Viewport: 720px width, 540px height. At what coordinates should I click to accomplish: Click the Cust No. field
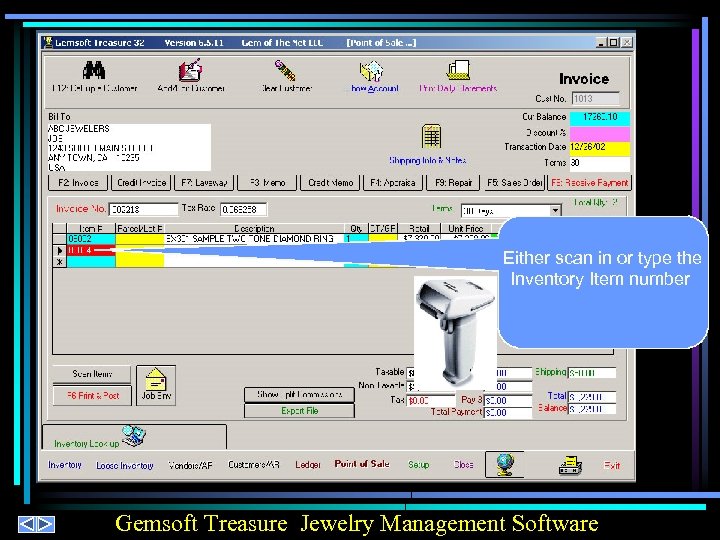point(596,98)
